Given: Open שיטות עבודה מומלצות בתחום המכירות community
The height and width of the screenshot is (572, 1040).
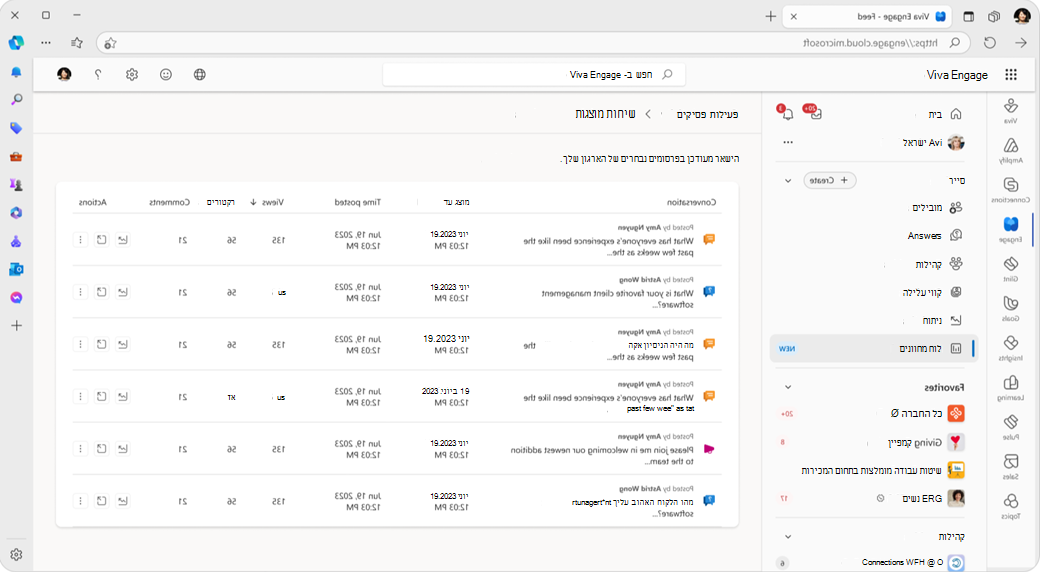Looking at the screenshot, I should click(883, 470).
